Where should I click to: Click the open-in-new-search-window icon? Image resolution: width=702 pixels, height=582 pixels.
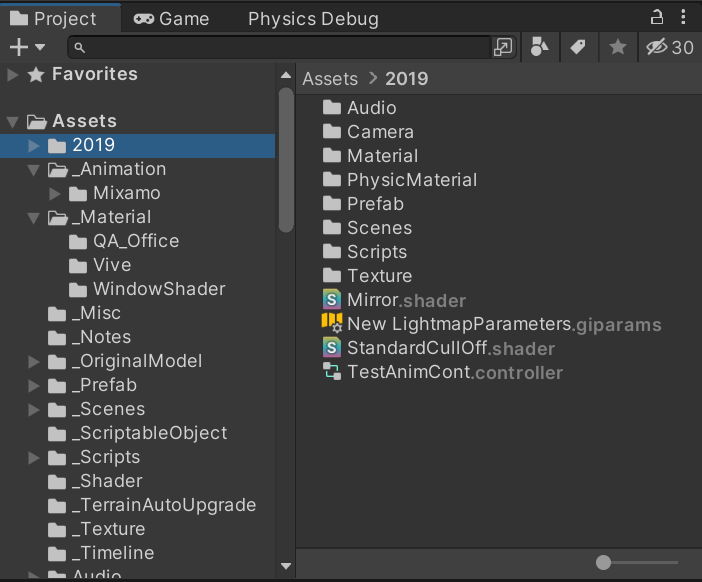coord(503,47)
